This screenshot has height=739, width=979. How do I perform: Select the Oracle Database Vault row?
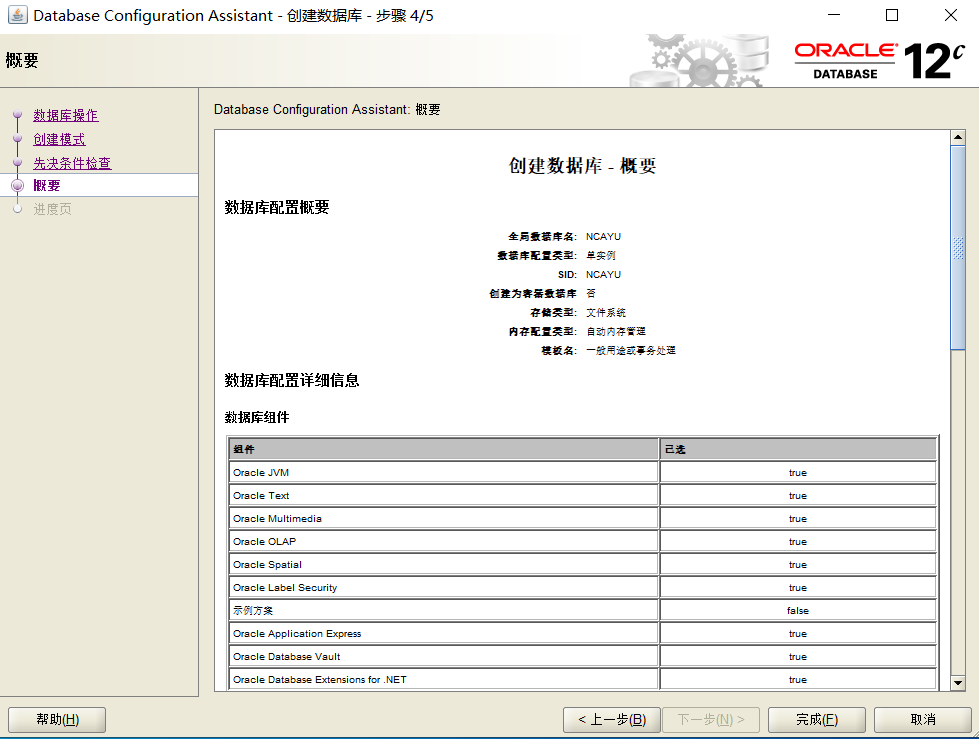point(583,657)
